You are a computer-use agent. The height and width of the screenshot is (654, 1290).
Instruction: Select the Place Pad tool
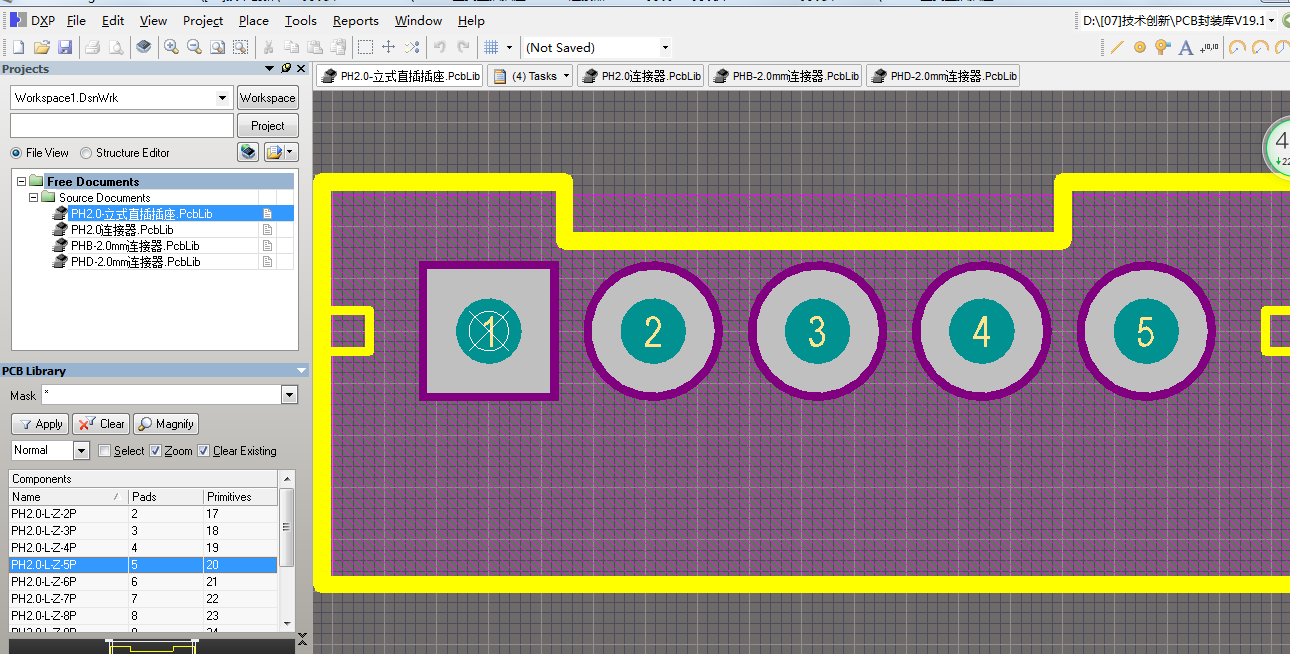tap(1140, 47)
